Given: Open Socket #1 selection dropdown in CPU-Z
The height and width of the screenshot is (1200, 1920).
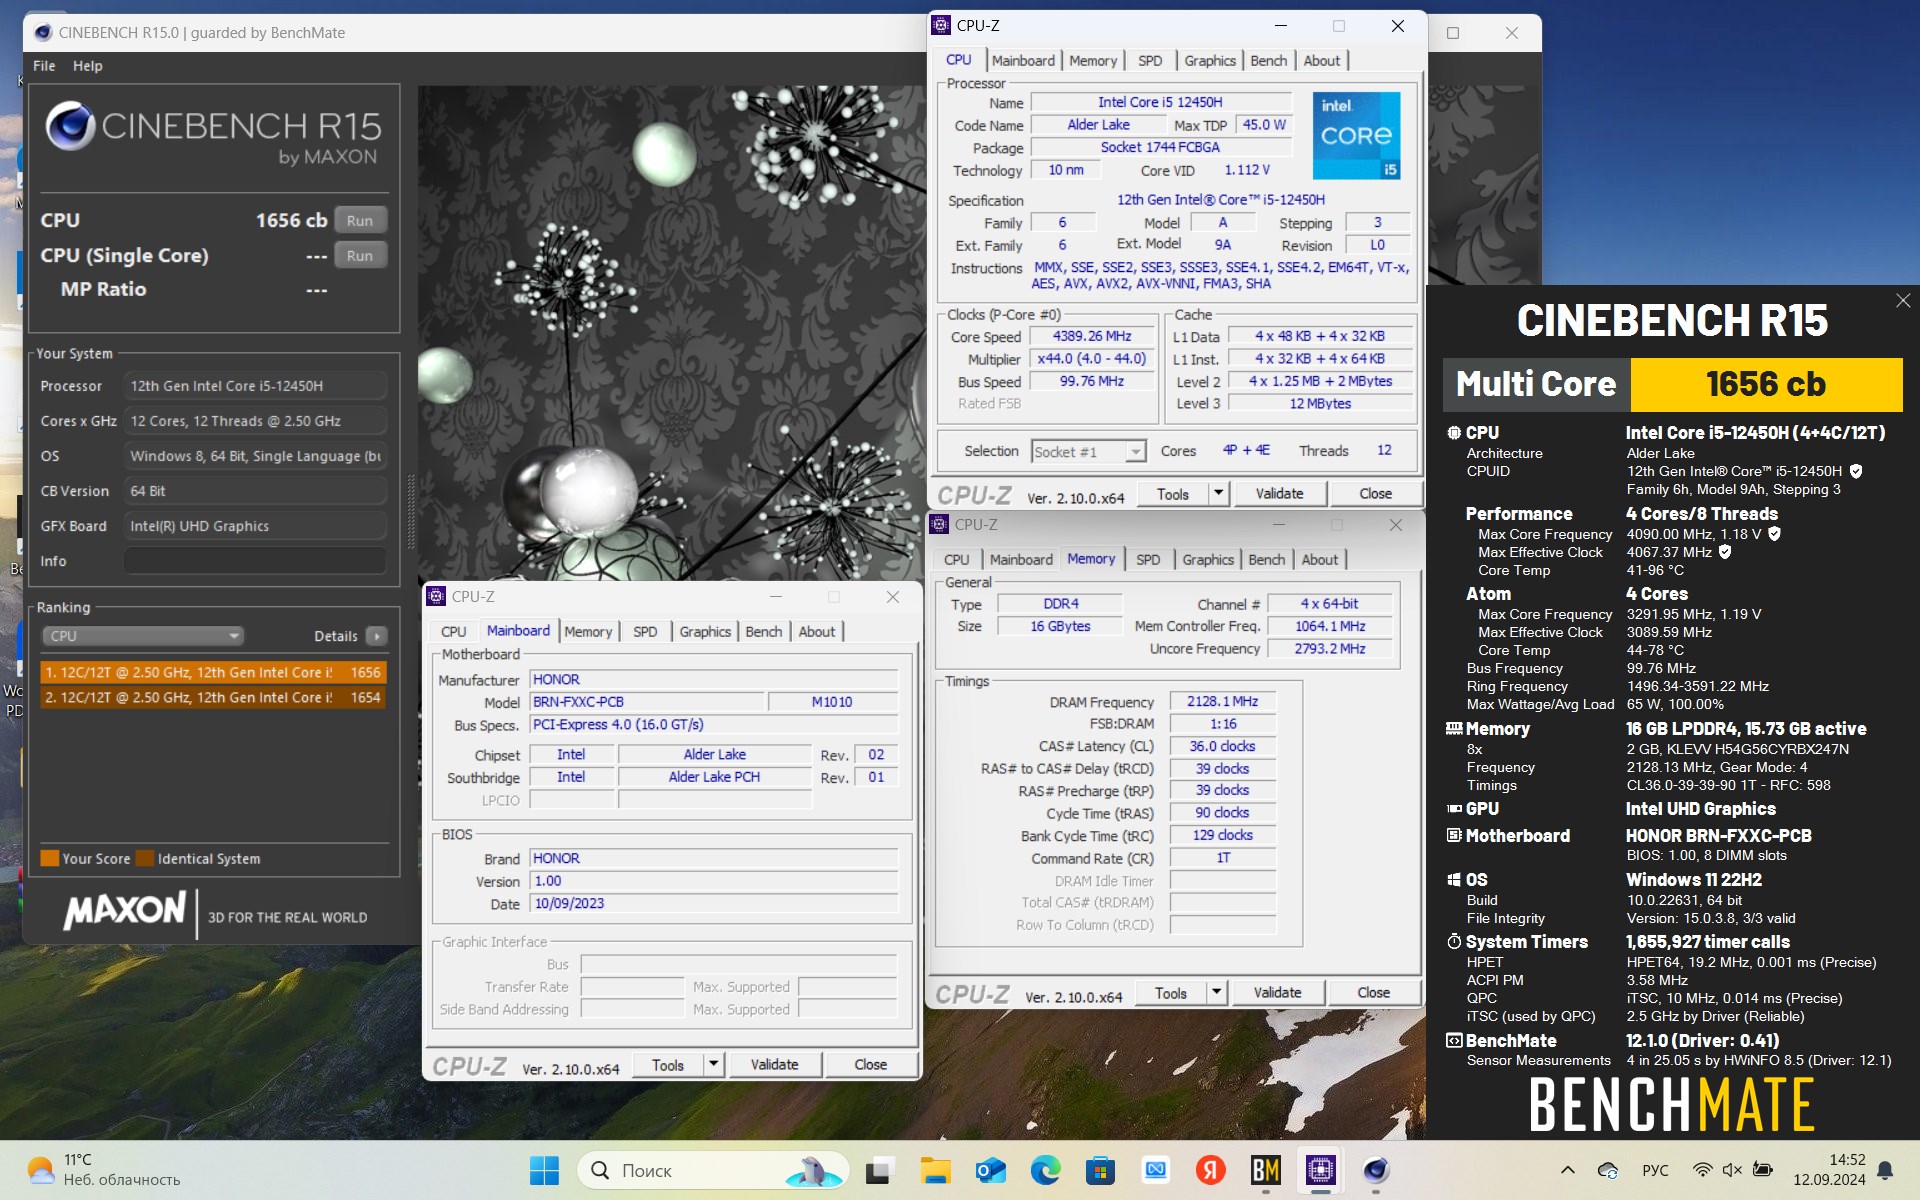Looking at the screenshot, I should click(x=1088, y=452).
